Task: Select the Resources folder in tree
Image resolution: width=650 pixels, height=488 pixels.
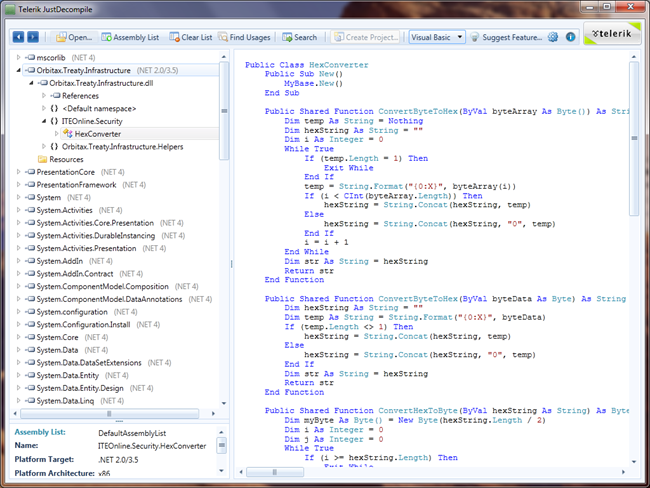Action: click(66, 159)
